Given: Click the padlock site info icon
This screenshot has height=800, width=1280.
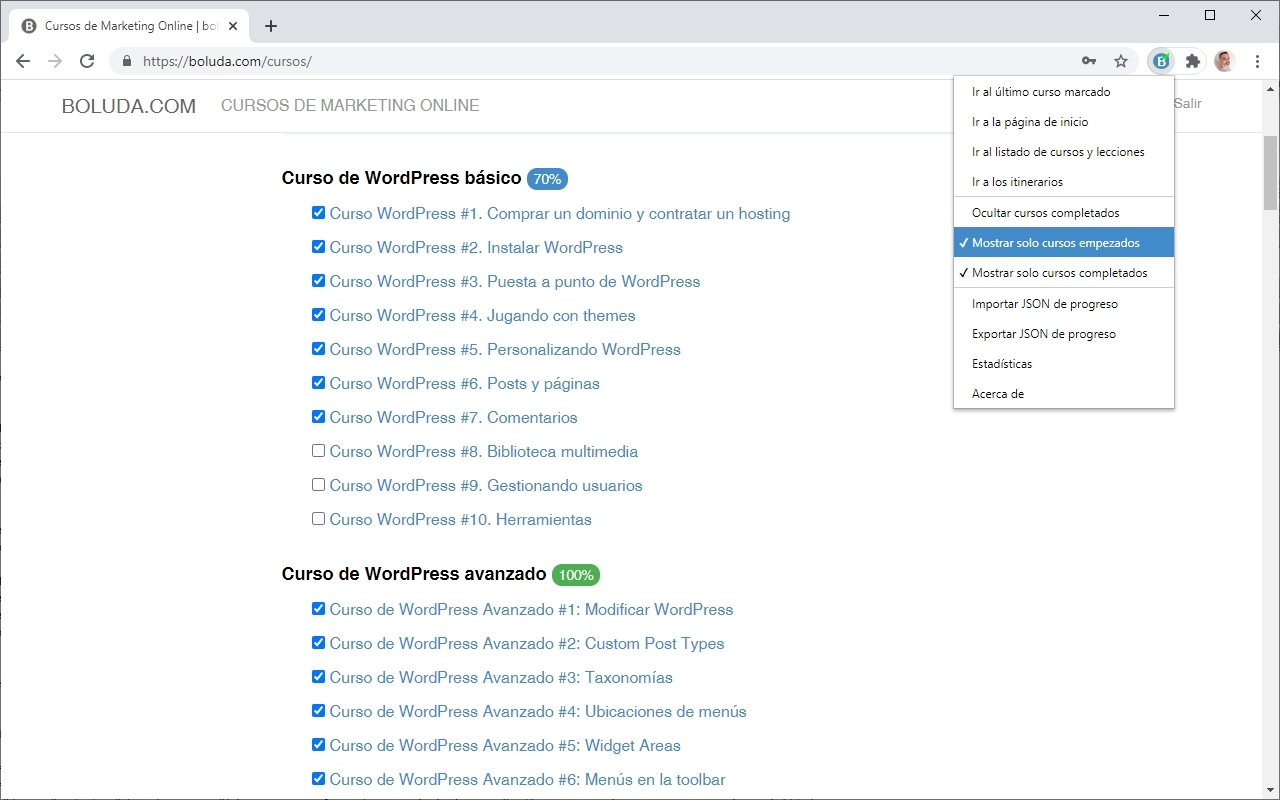Looking at the screenshot, I should pyautogui.click(x=126, y=61).
